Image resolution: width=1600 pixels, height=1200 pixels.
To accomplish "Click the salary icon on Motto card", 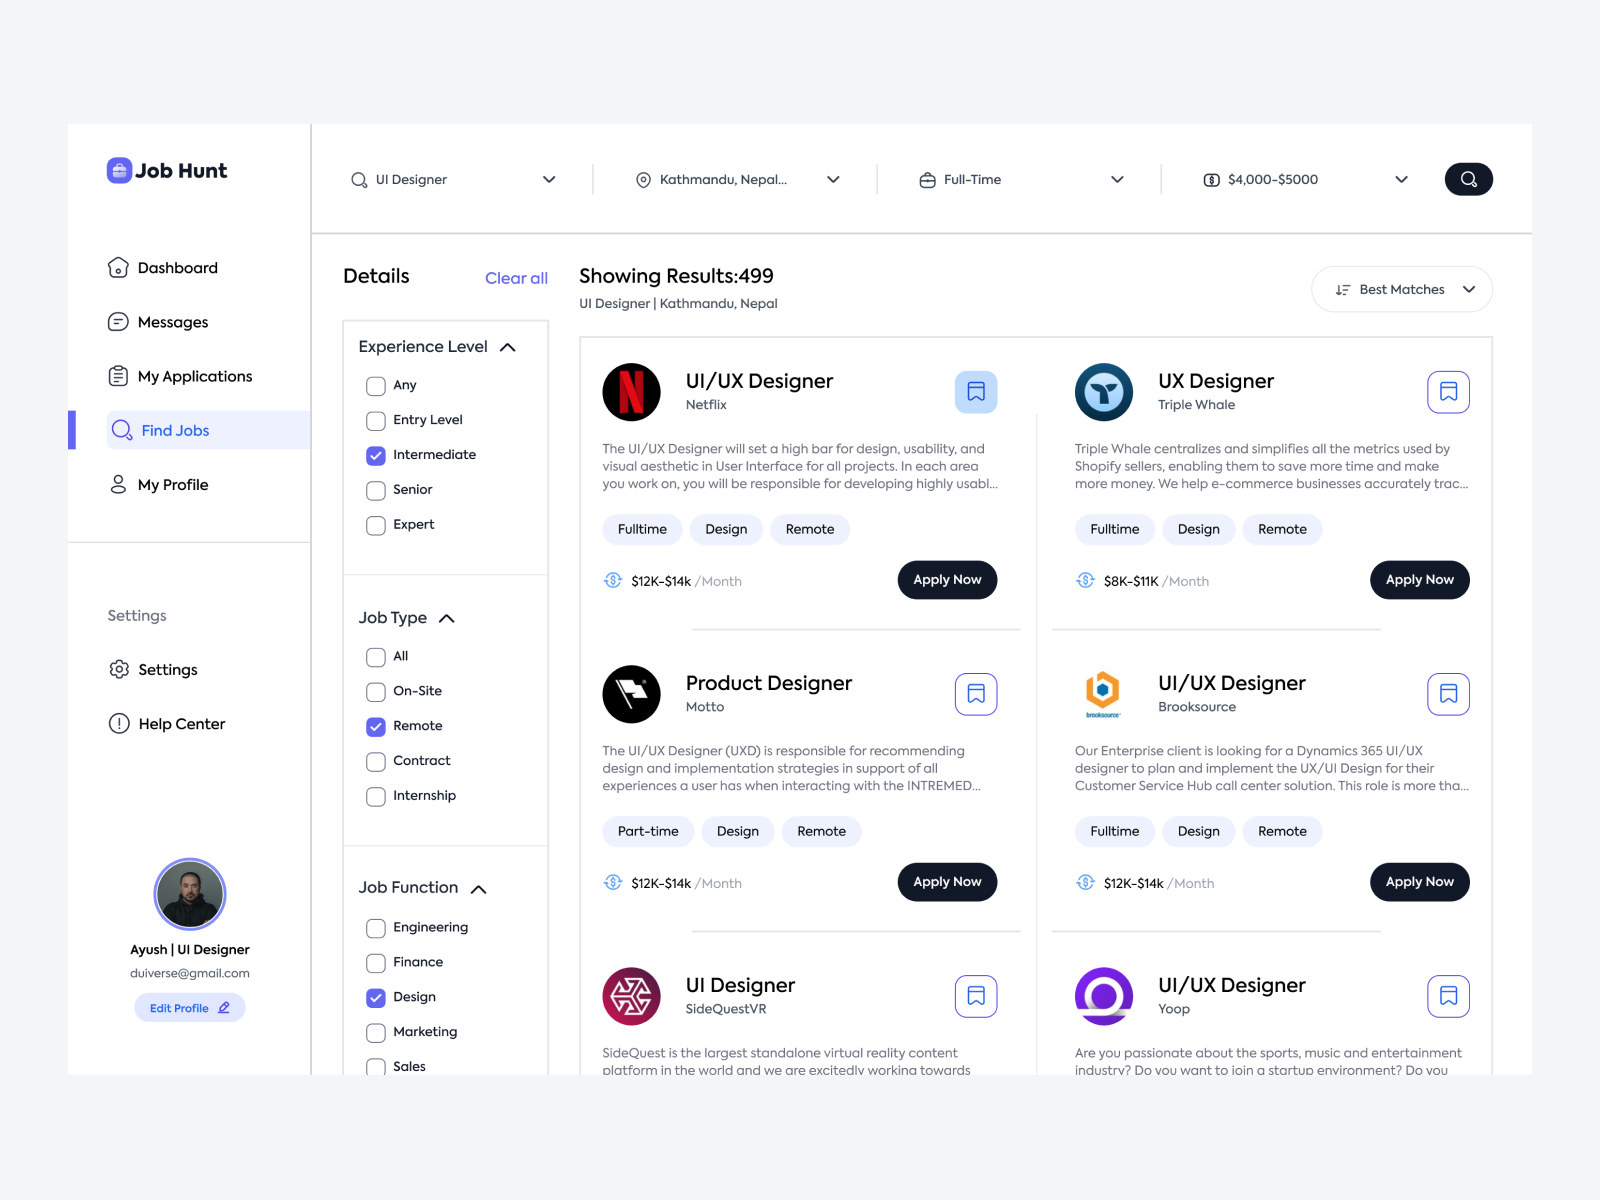I will coord(613,882).
